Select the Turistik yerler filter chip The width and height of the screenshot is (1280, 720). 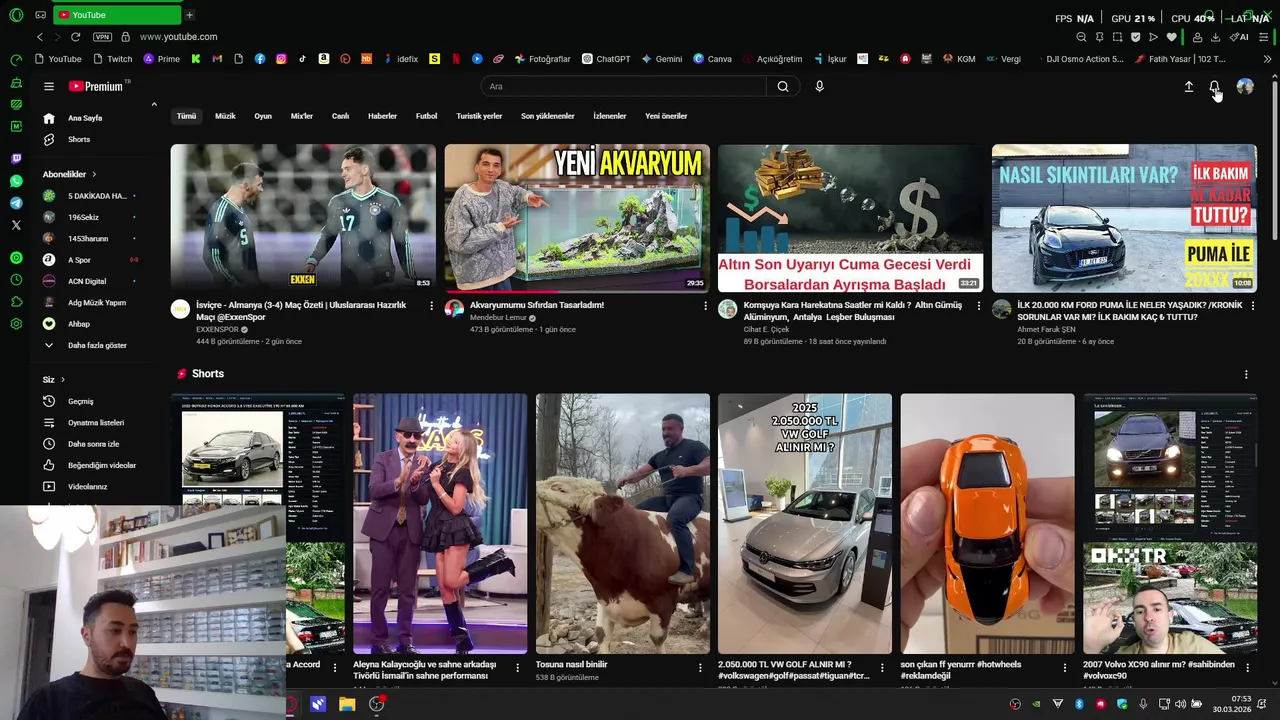(x=479, y=116)
